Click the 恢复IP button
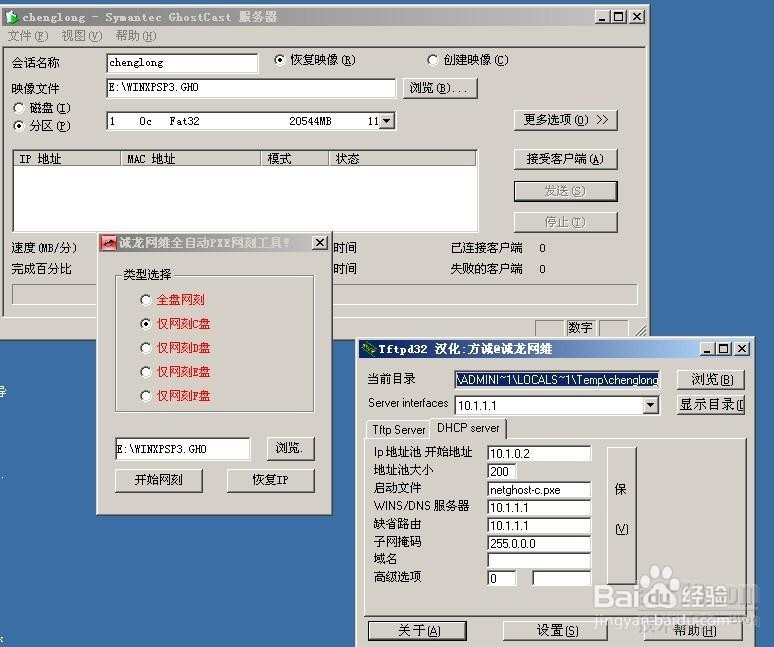 [x=270, y=480]
